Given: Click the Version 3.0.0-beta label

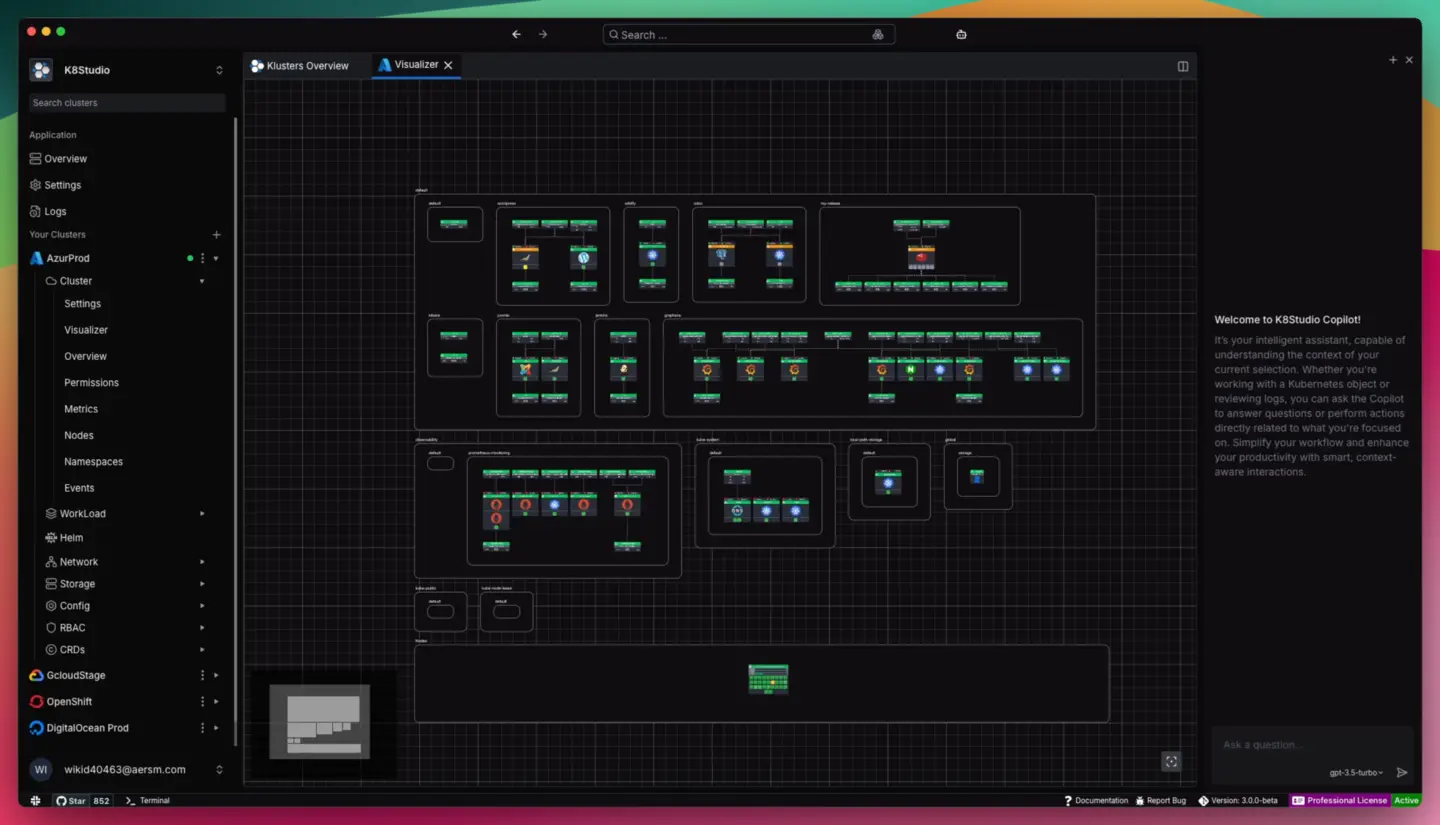Looking at the screenshot, I should (1237, 801).
